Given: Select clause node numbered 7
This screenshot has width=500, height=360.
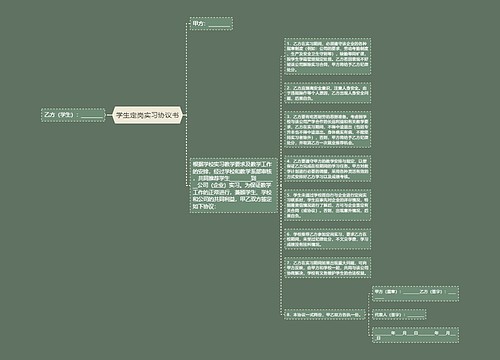Looking at the screenshot, I should 327,267.
